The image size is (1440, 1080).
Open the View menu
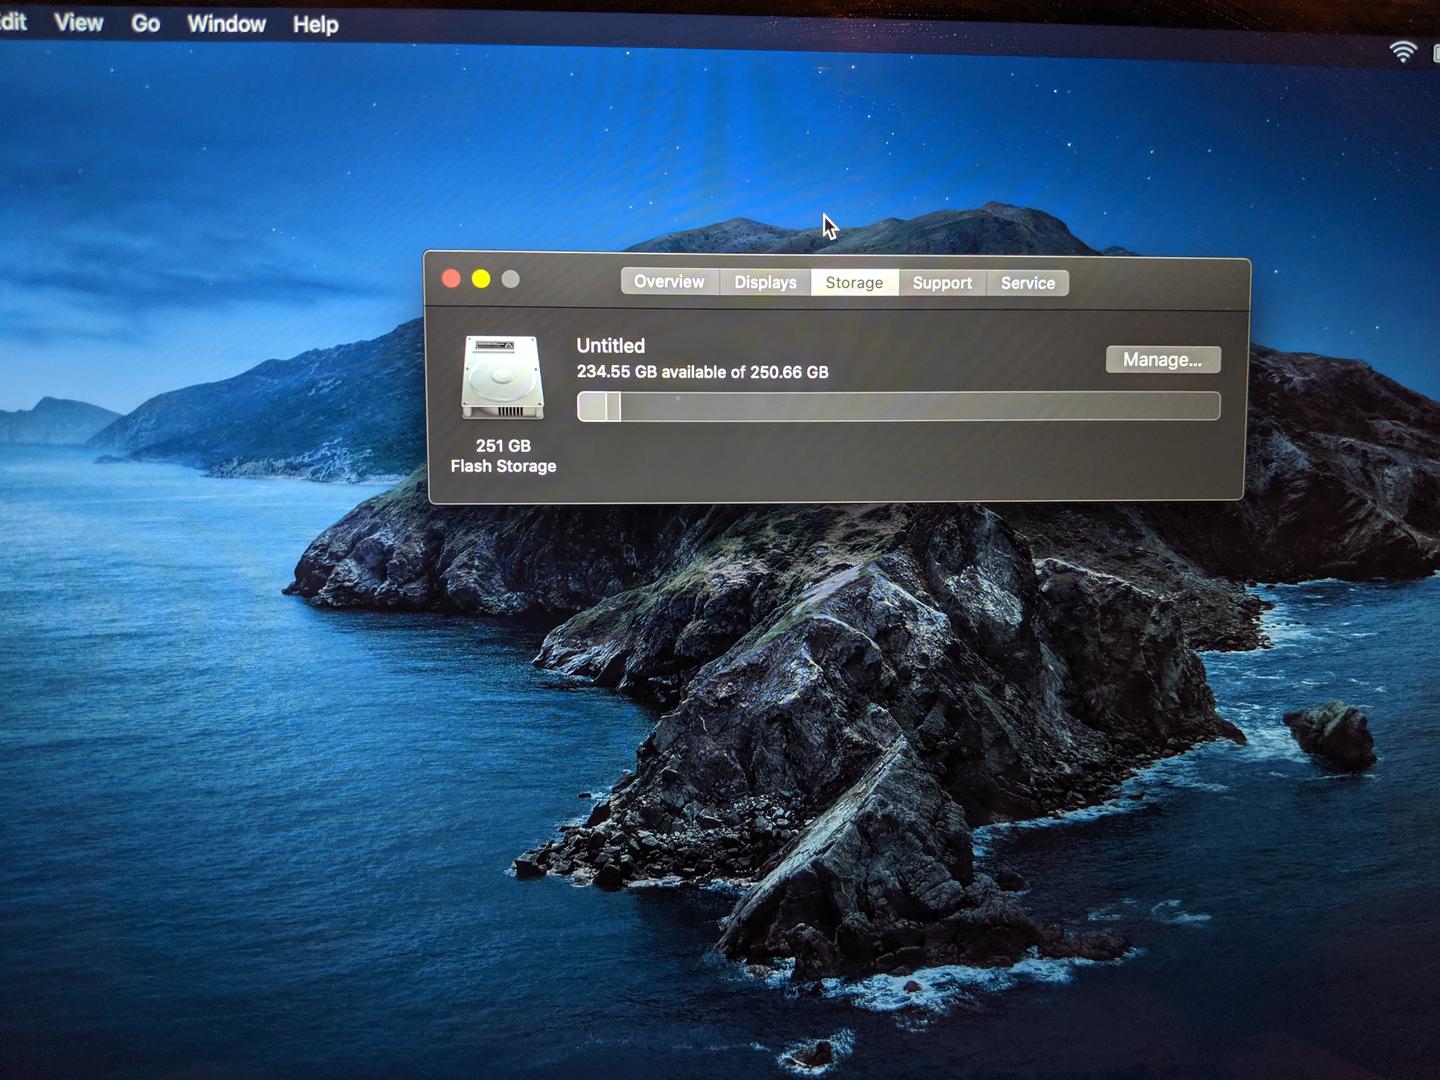[79, 22]
